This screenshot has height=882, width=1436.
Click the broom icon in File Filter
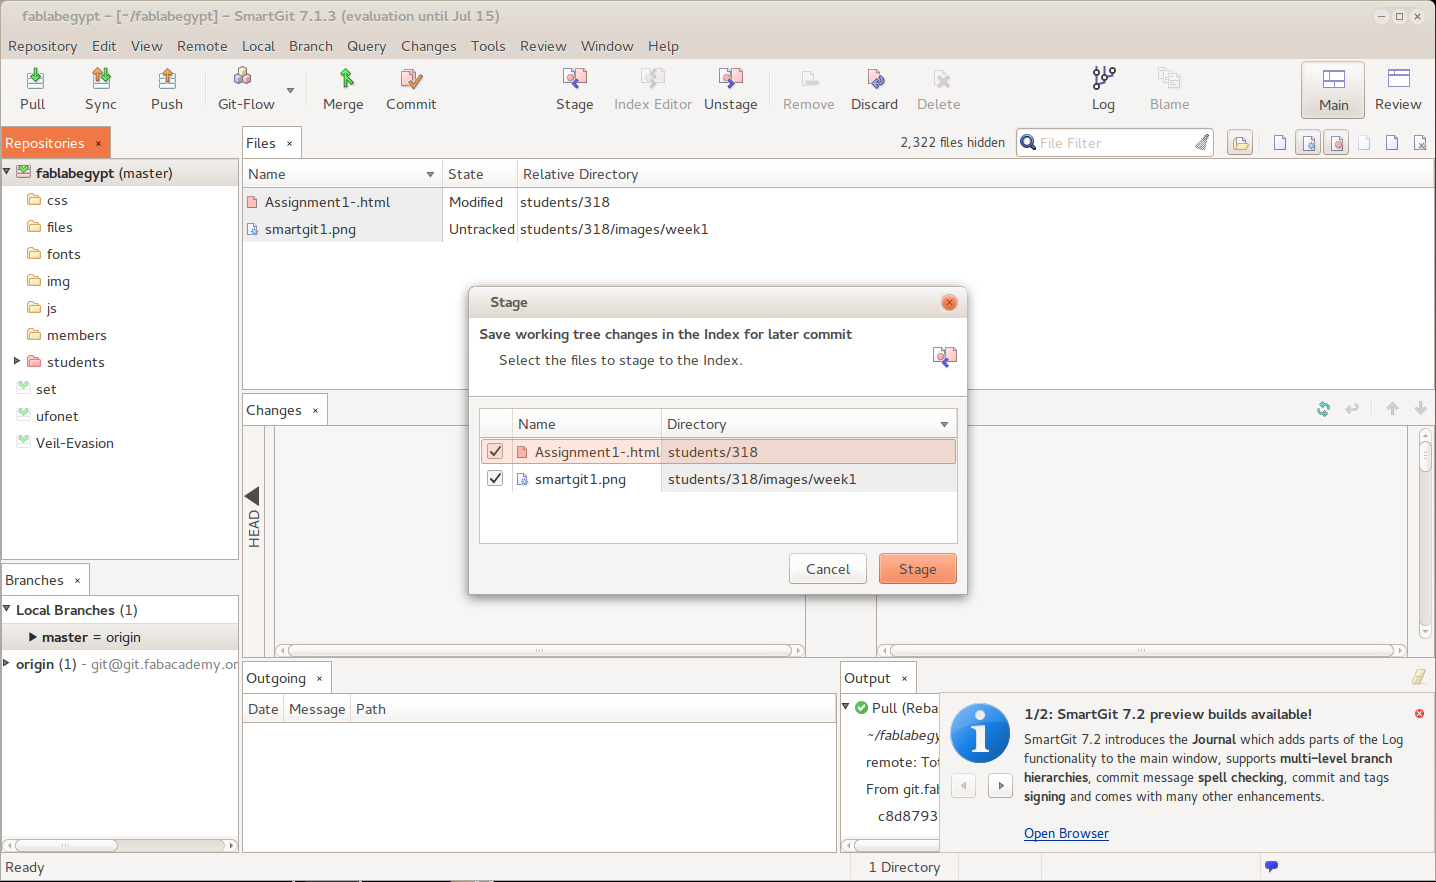click(x=1202, y=143)
